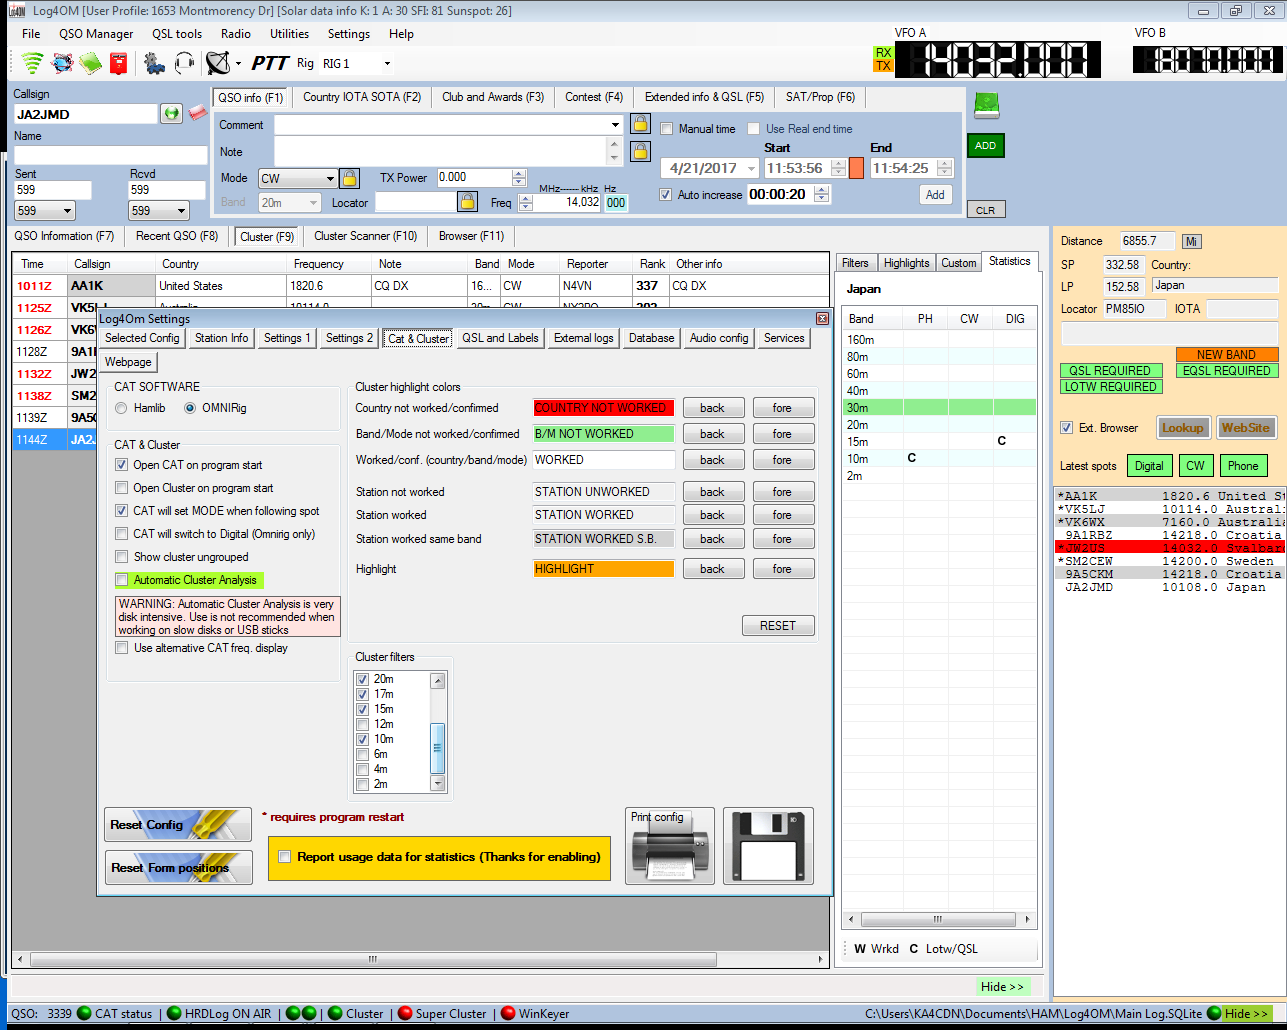Toggle the lock icon beside Note field

coord(640,152)
